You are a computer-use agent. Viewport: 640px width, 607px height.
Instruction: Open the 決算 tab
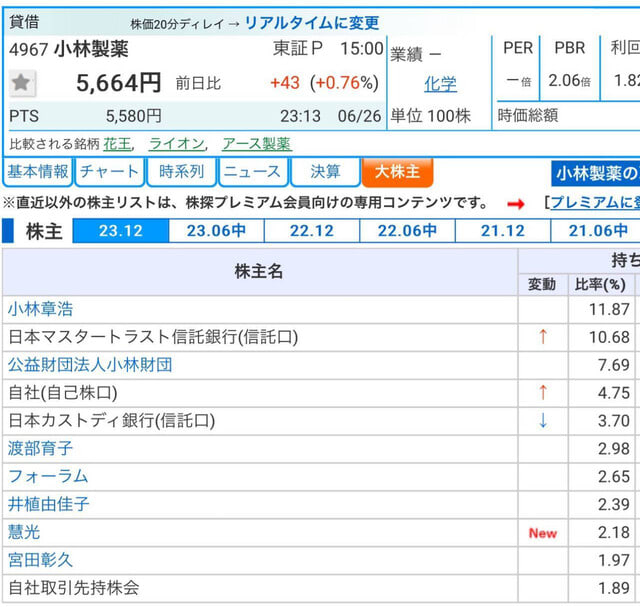325,171
